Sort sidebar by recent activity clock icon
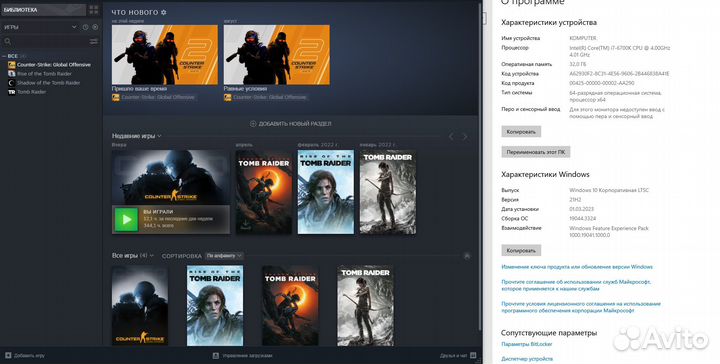 85,27
